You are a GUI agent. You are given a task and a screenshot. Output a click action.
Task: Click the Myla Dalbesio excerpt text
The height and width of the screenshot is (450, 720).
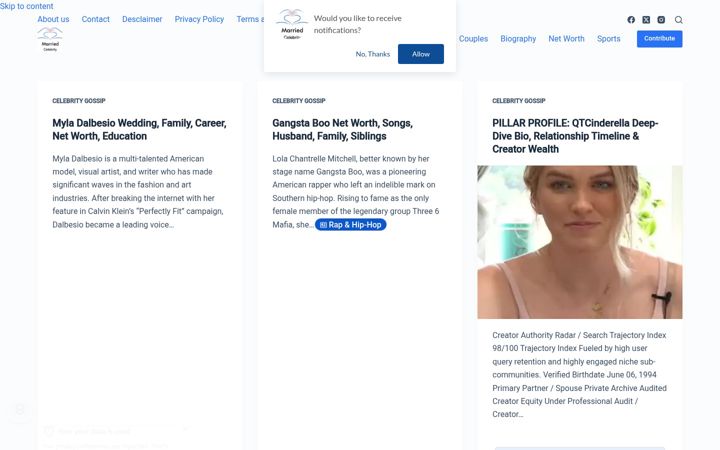138,191
